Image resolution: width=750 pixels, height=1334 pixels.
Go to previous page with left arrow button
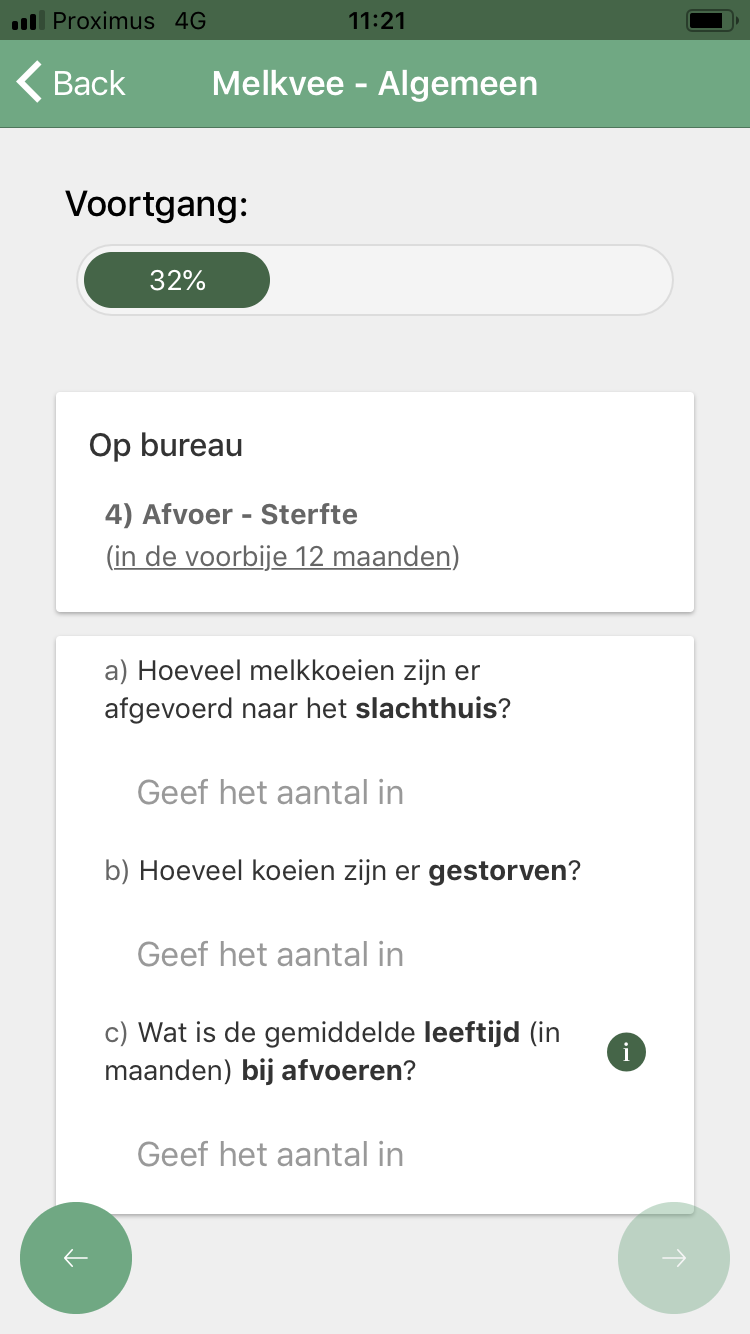pyautogui.click(x=76, y=1258)
